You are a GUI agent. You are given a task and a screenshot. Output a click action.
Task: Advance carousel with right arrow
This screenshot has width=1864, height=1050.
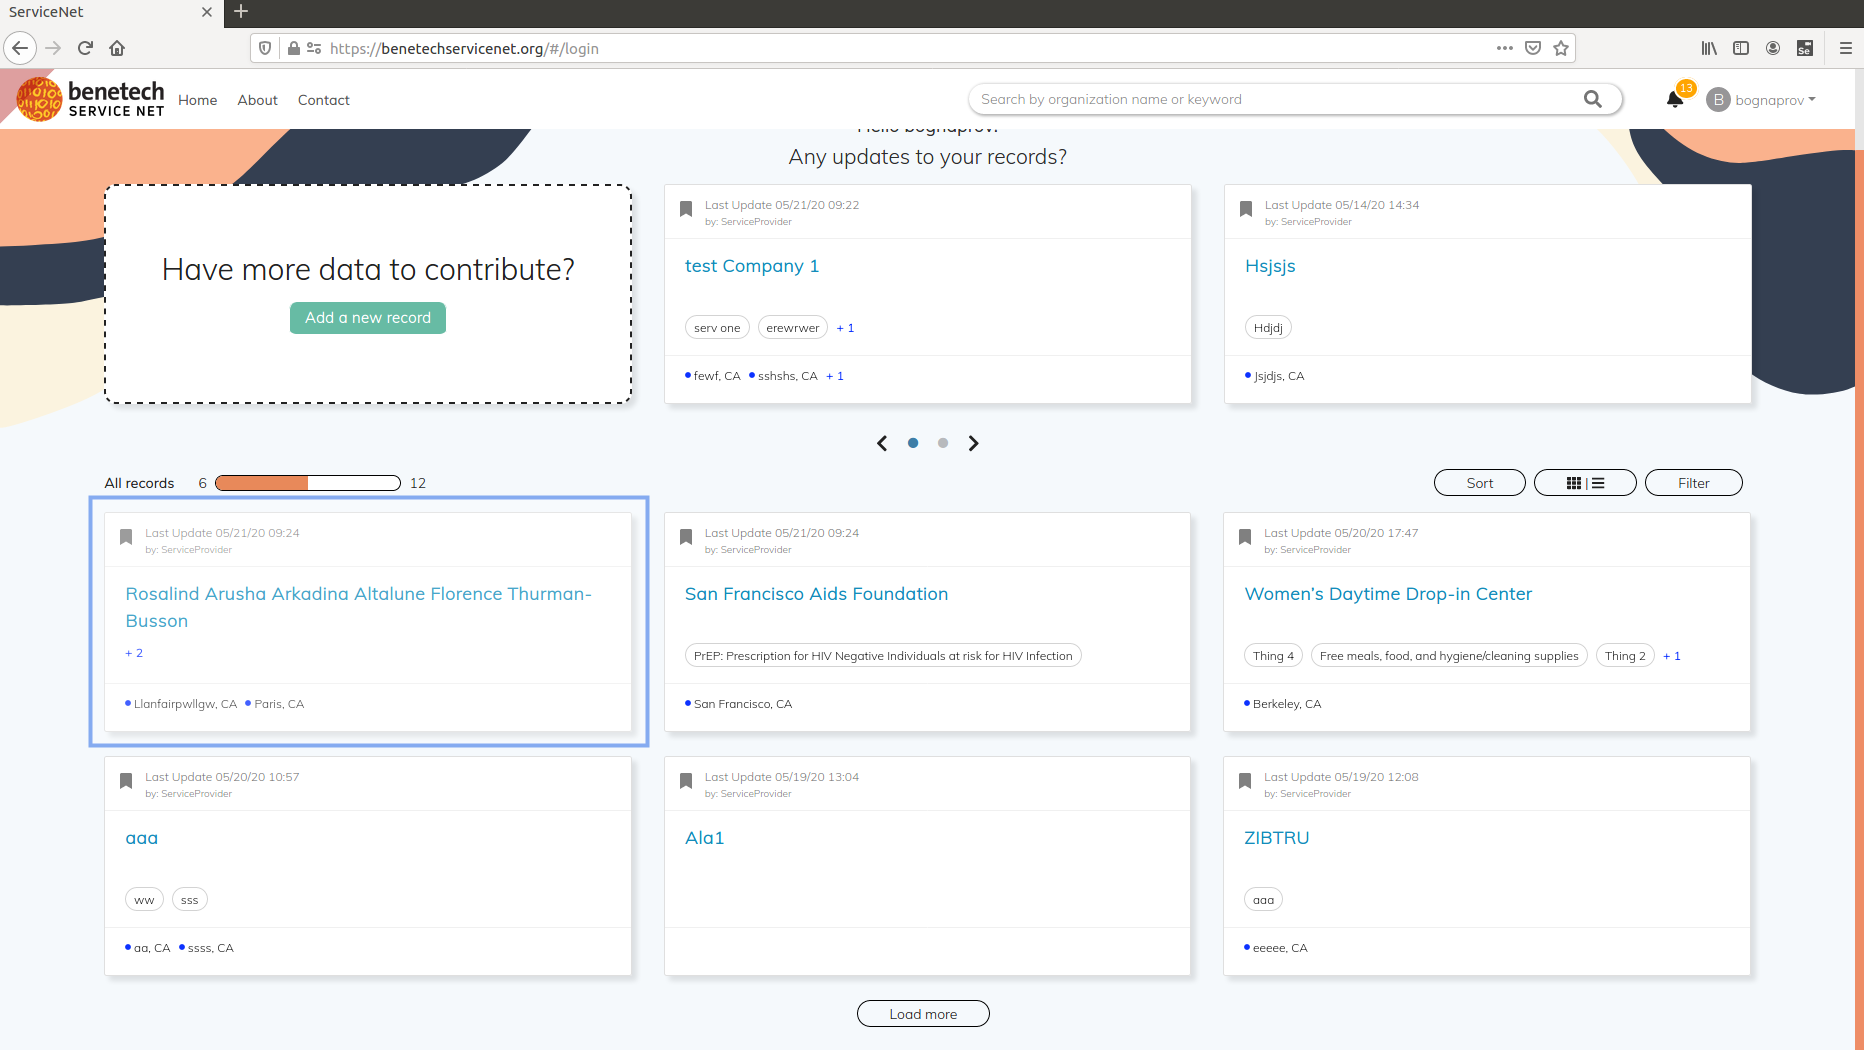point(973,443)
